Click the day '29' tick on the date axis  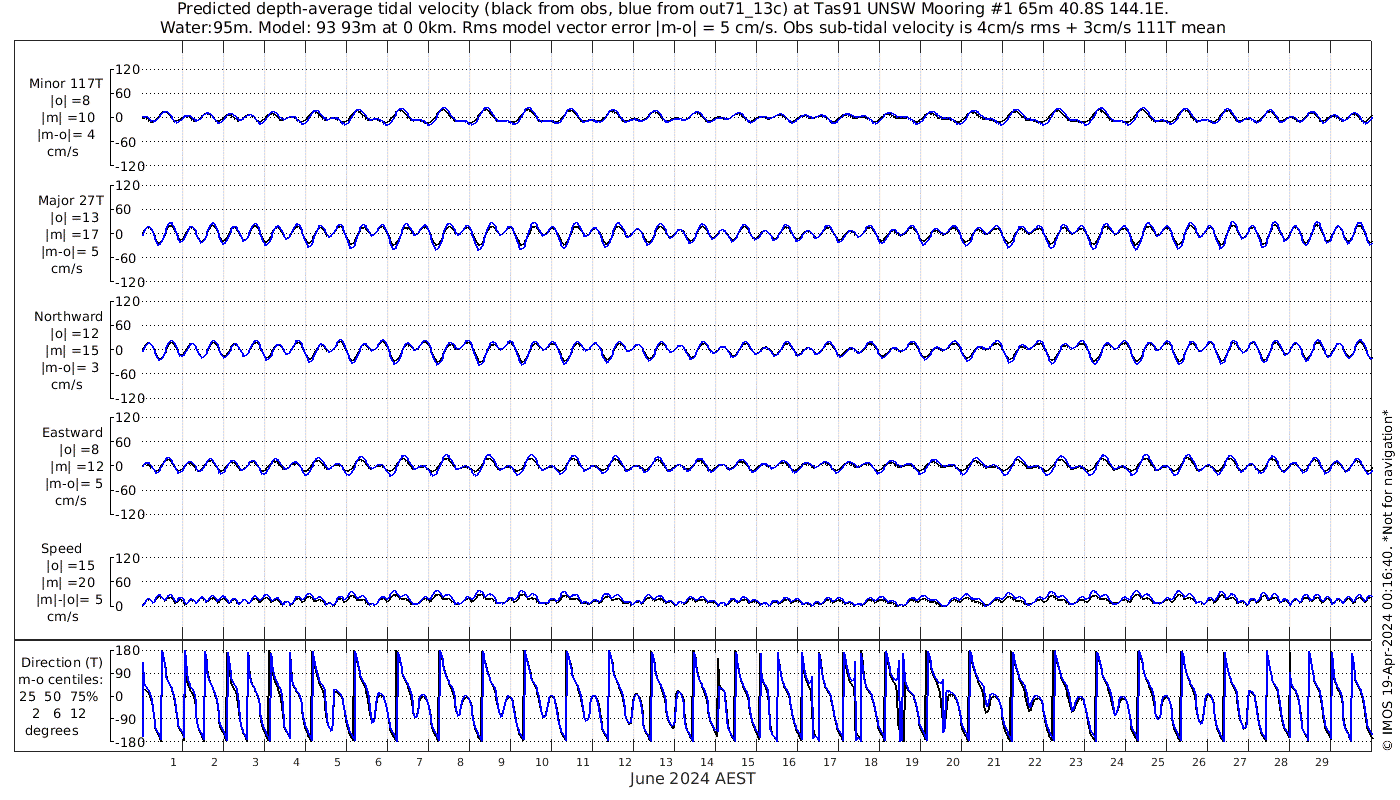(1321, 762)
